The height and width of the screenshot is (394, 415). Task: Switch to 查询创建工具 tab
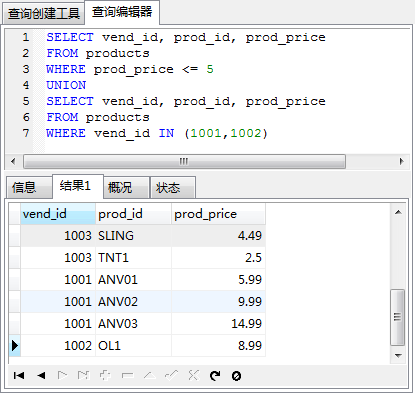point(44,14)
